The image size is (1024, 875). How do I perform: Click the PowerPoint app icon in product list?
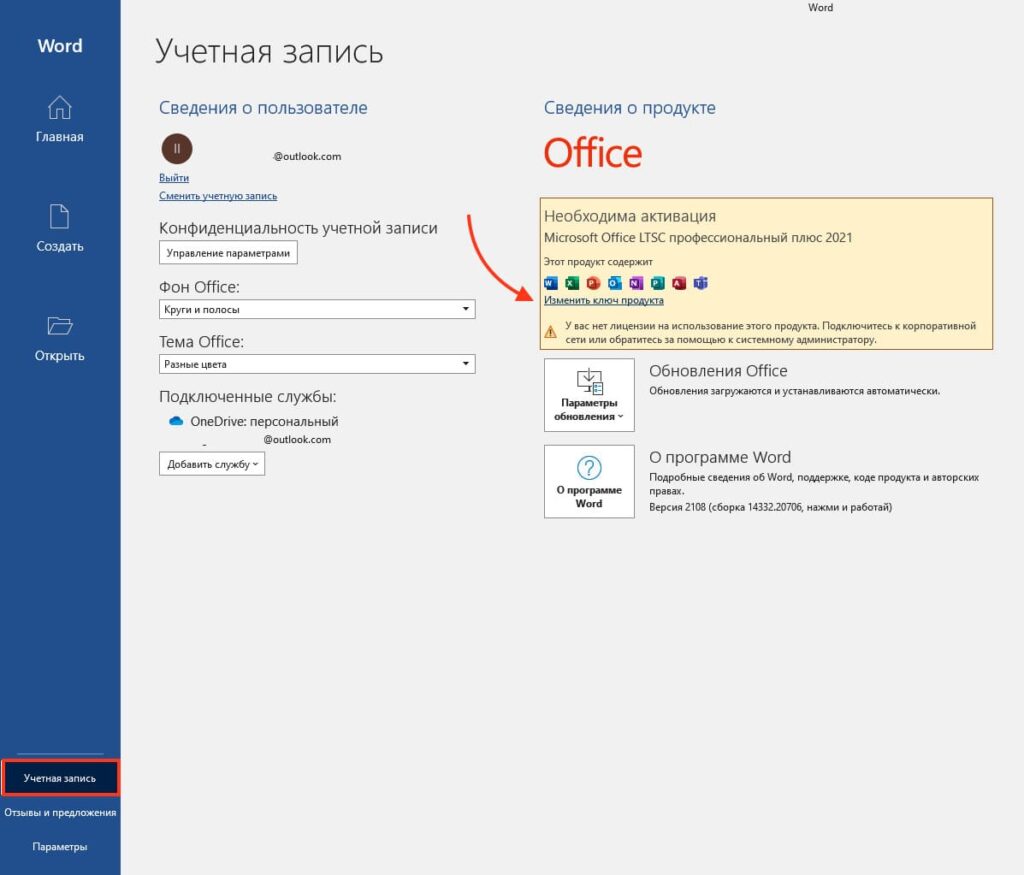(x=594, y=283)
